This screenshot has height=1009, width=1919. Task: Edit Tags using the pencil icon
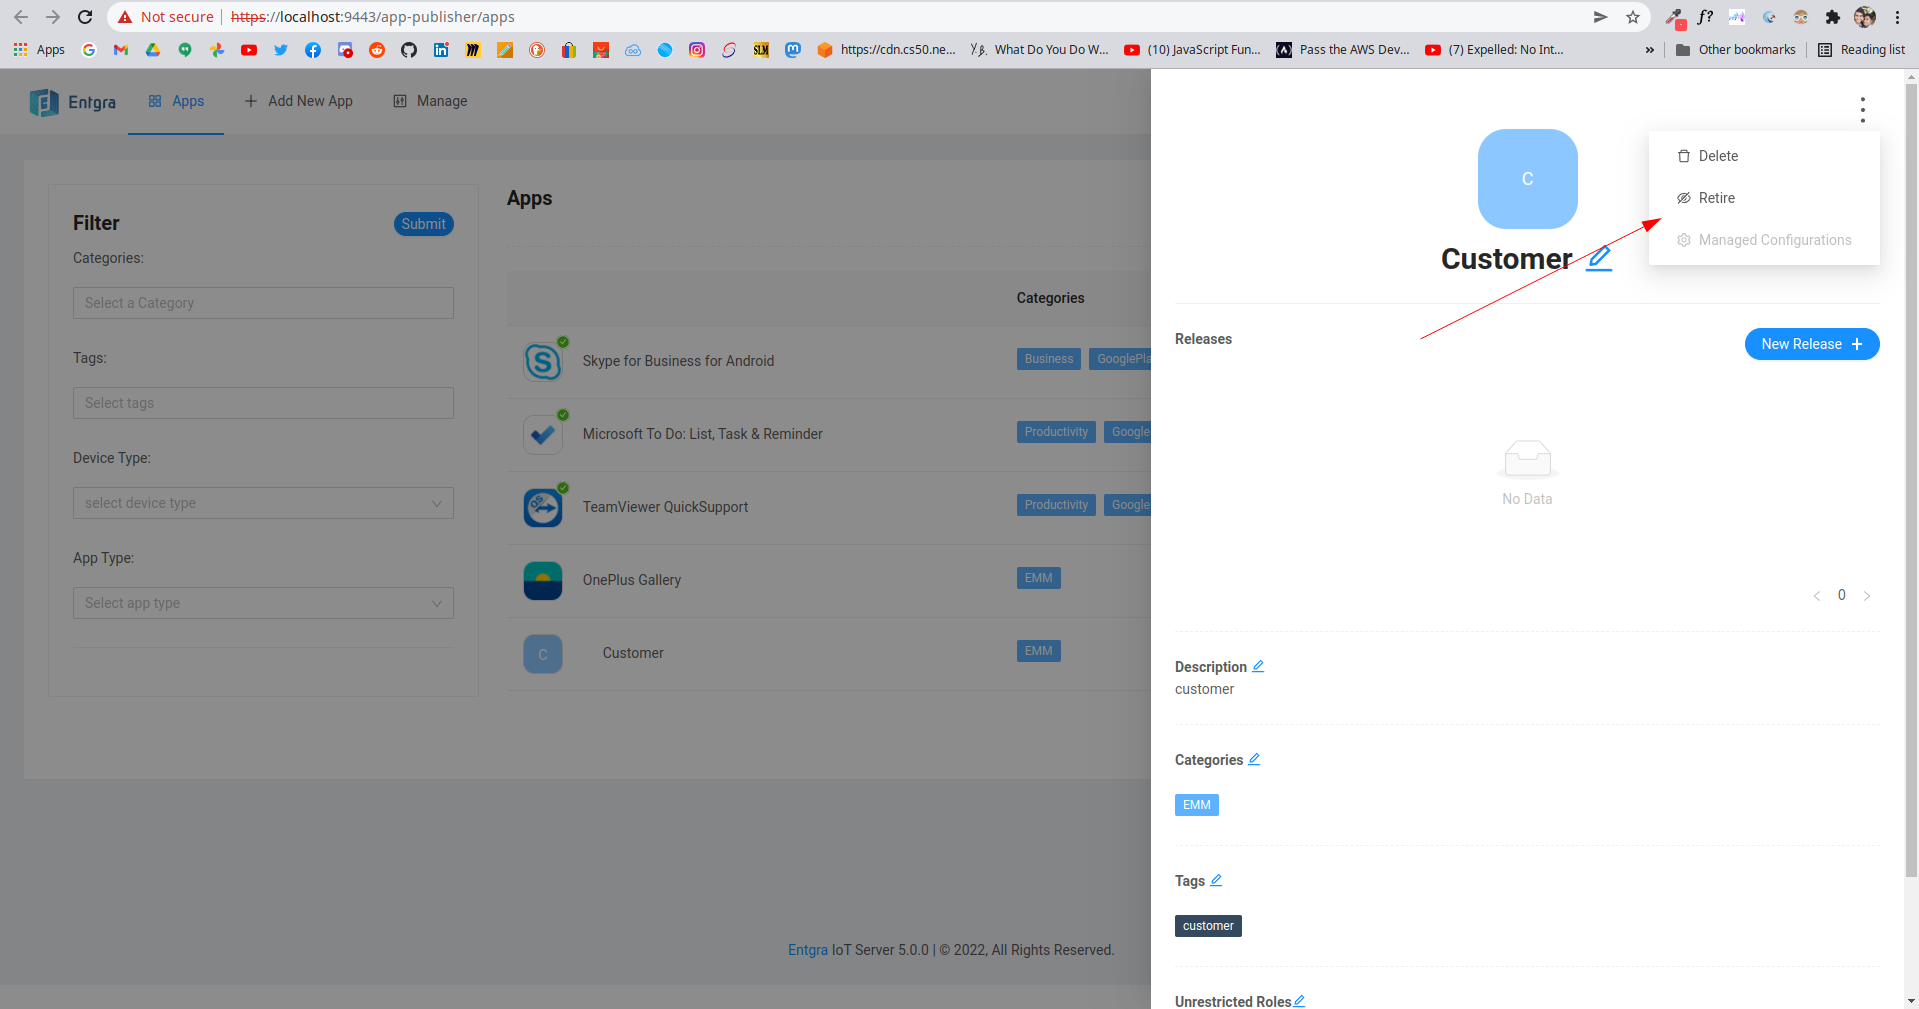pos(1217,879)
